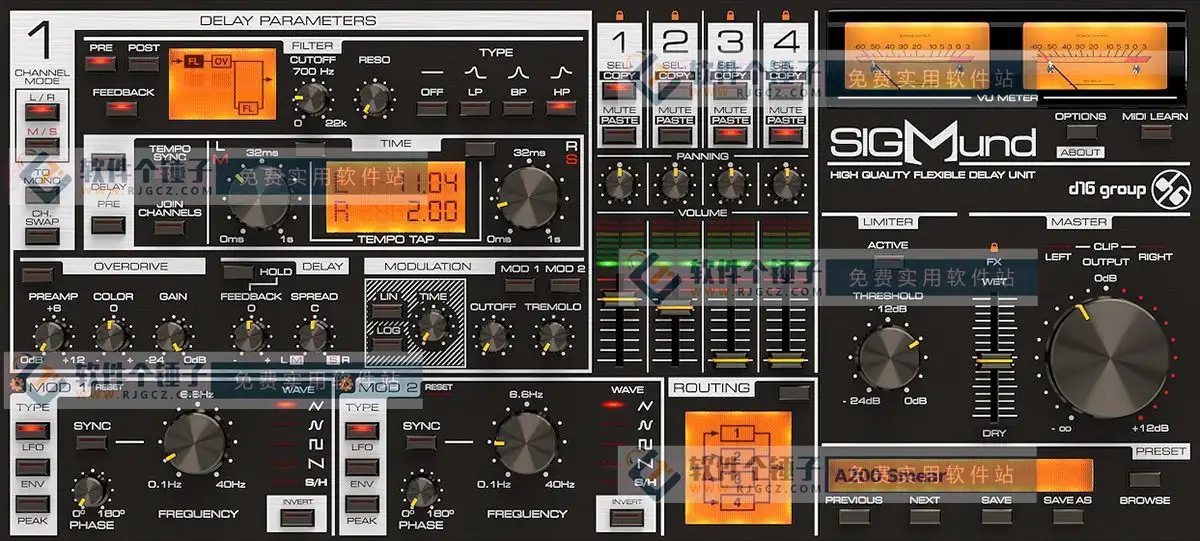
Task: Open the OPTIONS menu
Action: tap(1081, 133)
